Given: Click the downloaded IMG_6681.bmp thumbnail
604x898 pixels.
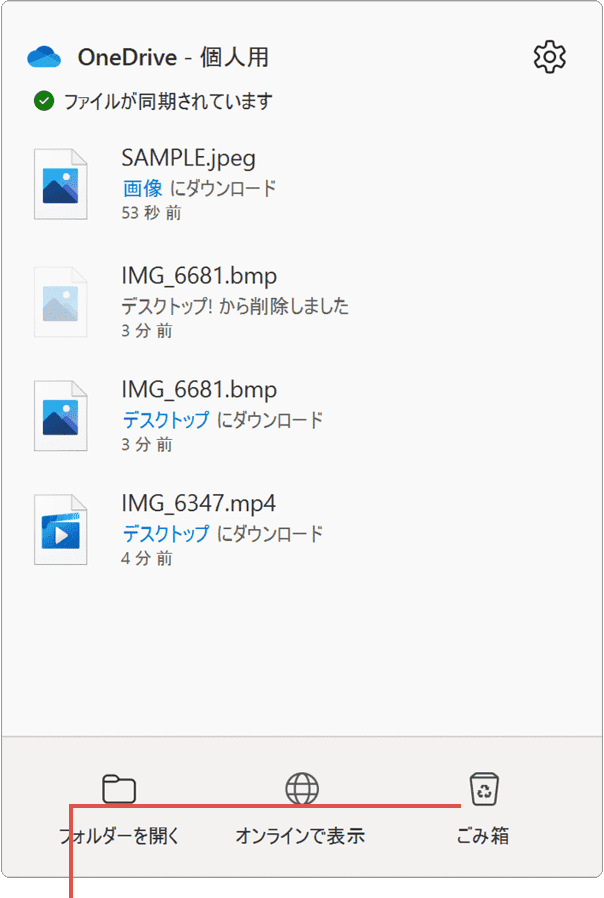Looking at the screenshot, I should click(x=61, y=414).
